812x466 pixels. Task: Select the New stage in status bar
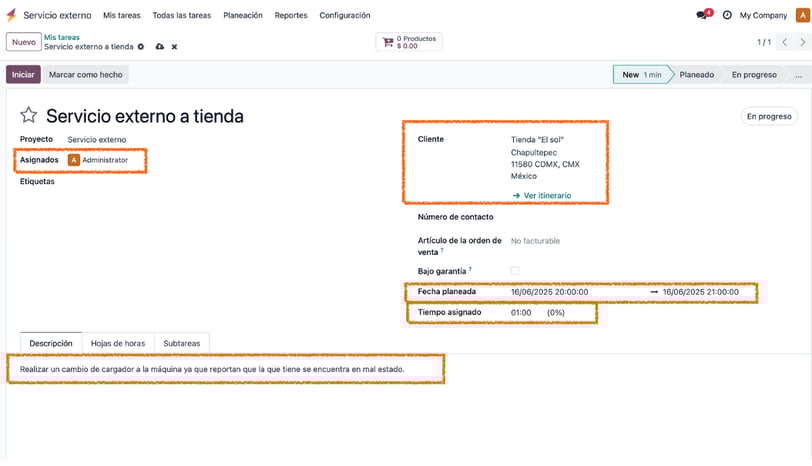(642, 75)
